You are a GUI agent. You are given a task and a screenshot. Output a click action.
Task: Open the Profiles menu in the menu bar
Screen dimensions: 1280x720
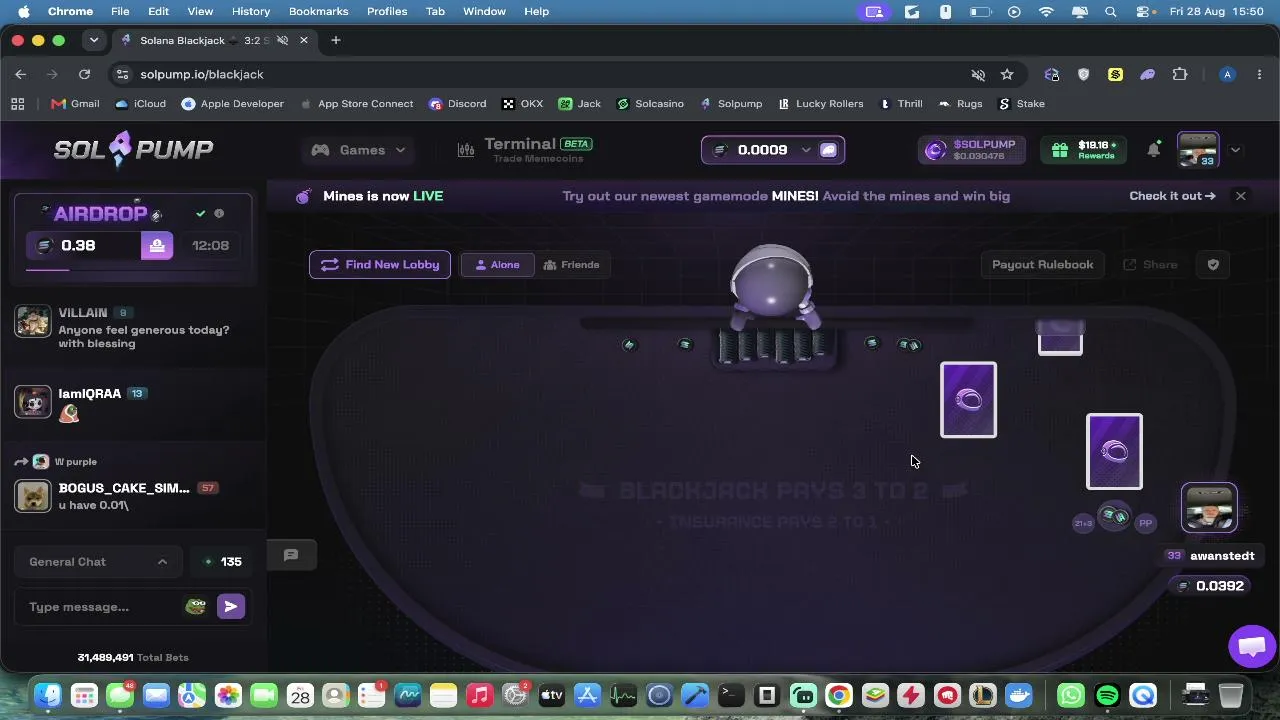pos(387,11)
